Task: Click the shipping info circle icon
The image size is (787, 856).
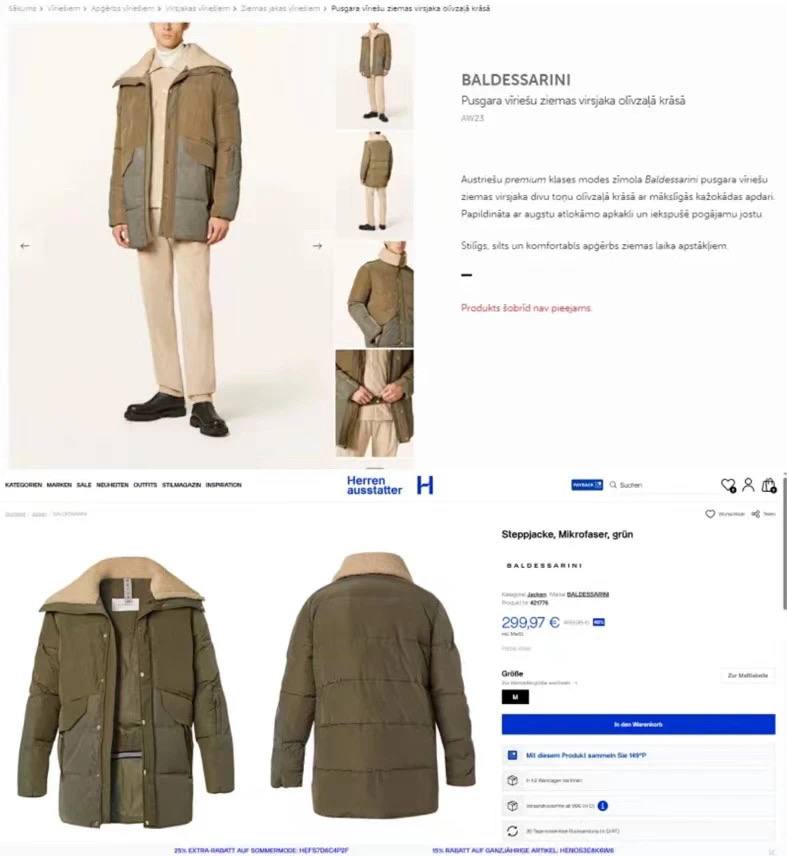Action: pos(603,806)
